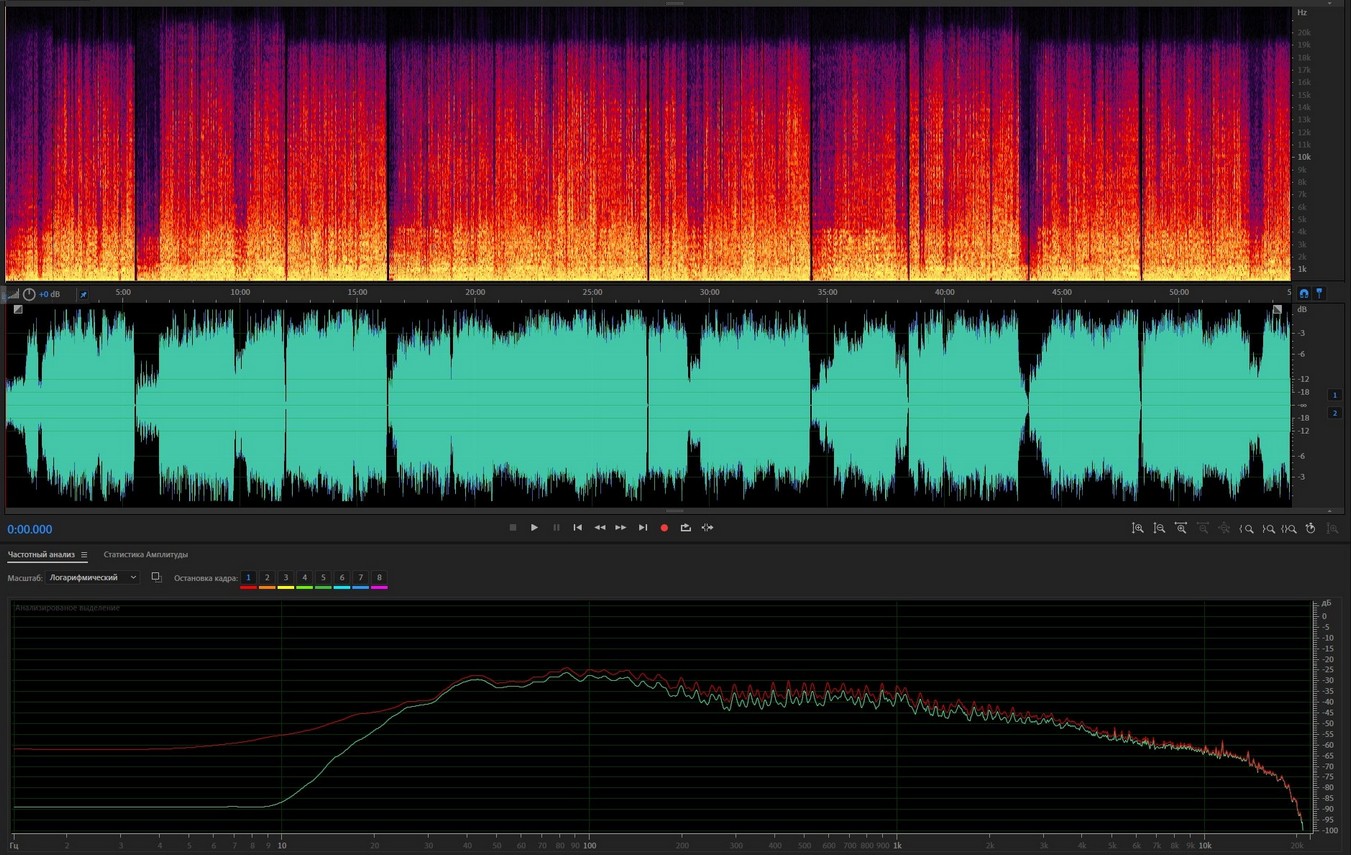Toggle channel 2 enable button

point(1334,413)
